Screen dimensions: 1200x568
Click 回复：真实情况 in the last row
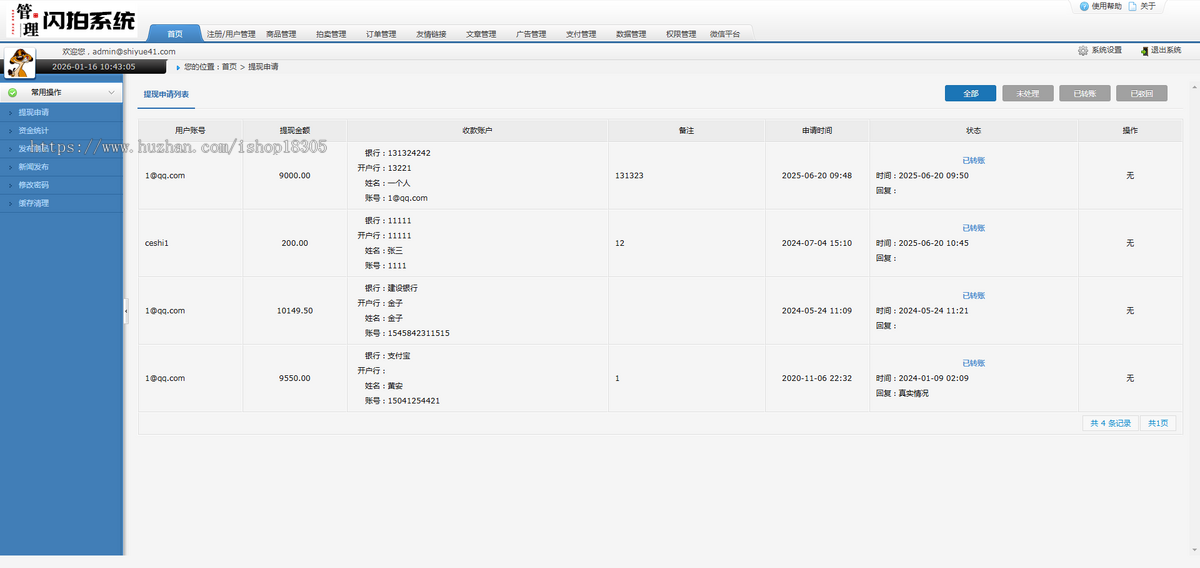point(902,393)
